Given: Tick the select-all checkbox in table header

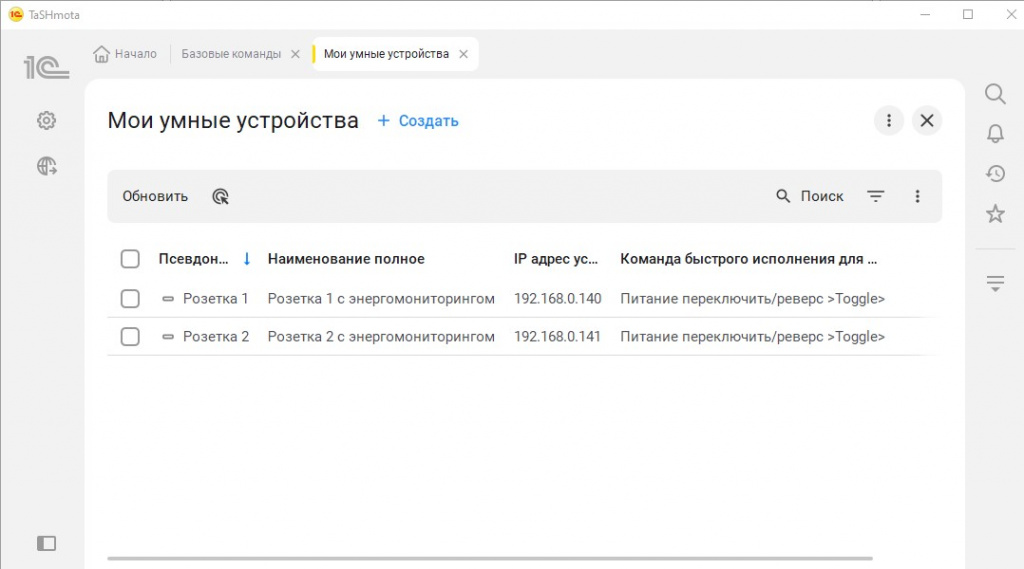Looking at the screenshot, I should click(130, 259).
